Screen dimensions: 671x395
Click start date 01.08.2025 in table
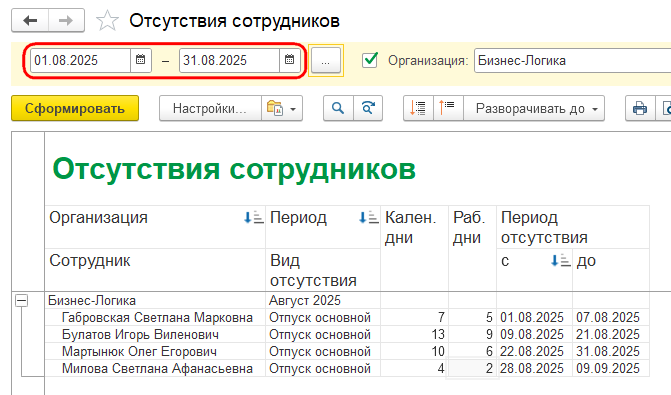click(534, 318)
